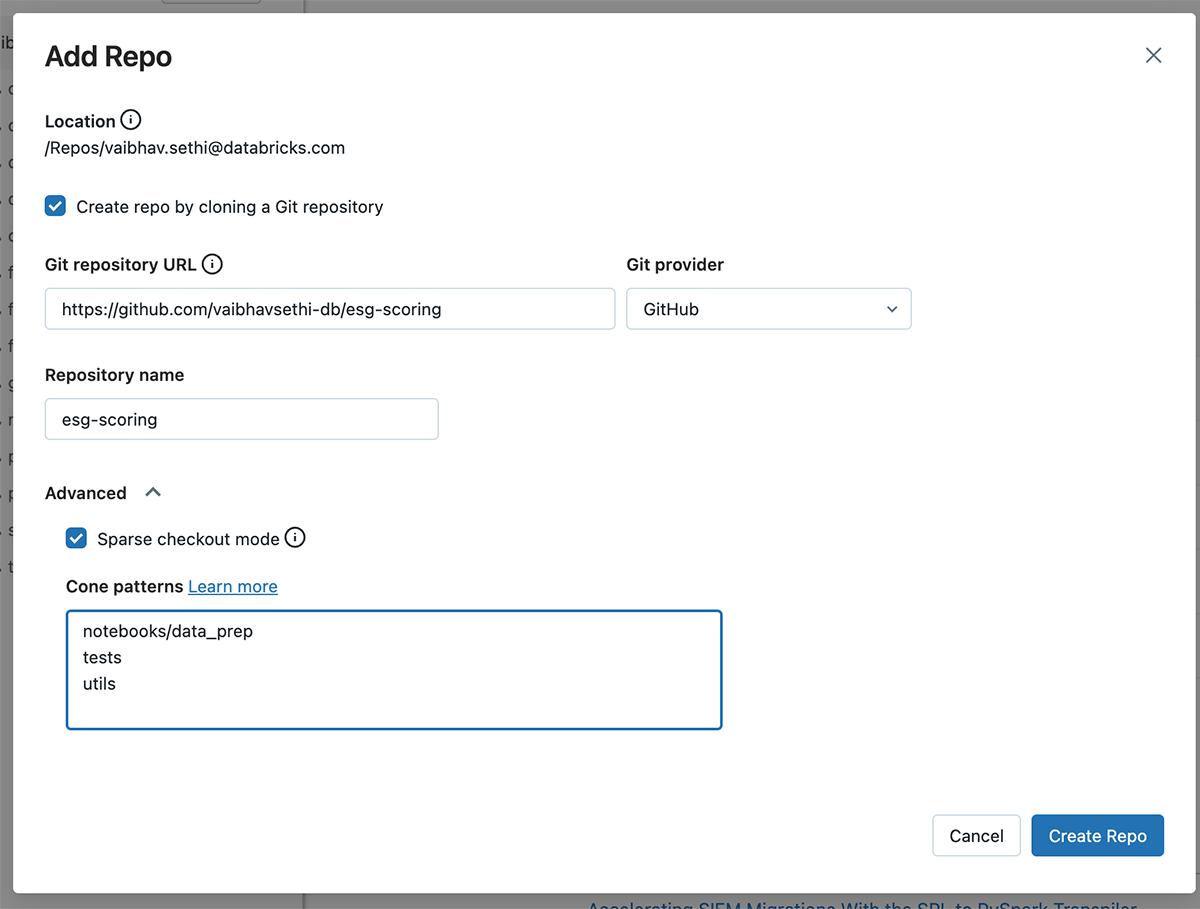Click the Git repository URL info icon
This screenshot has height=909, width=1200.
212,264
